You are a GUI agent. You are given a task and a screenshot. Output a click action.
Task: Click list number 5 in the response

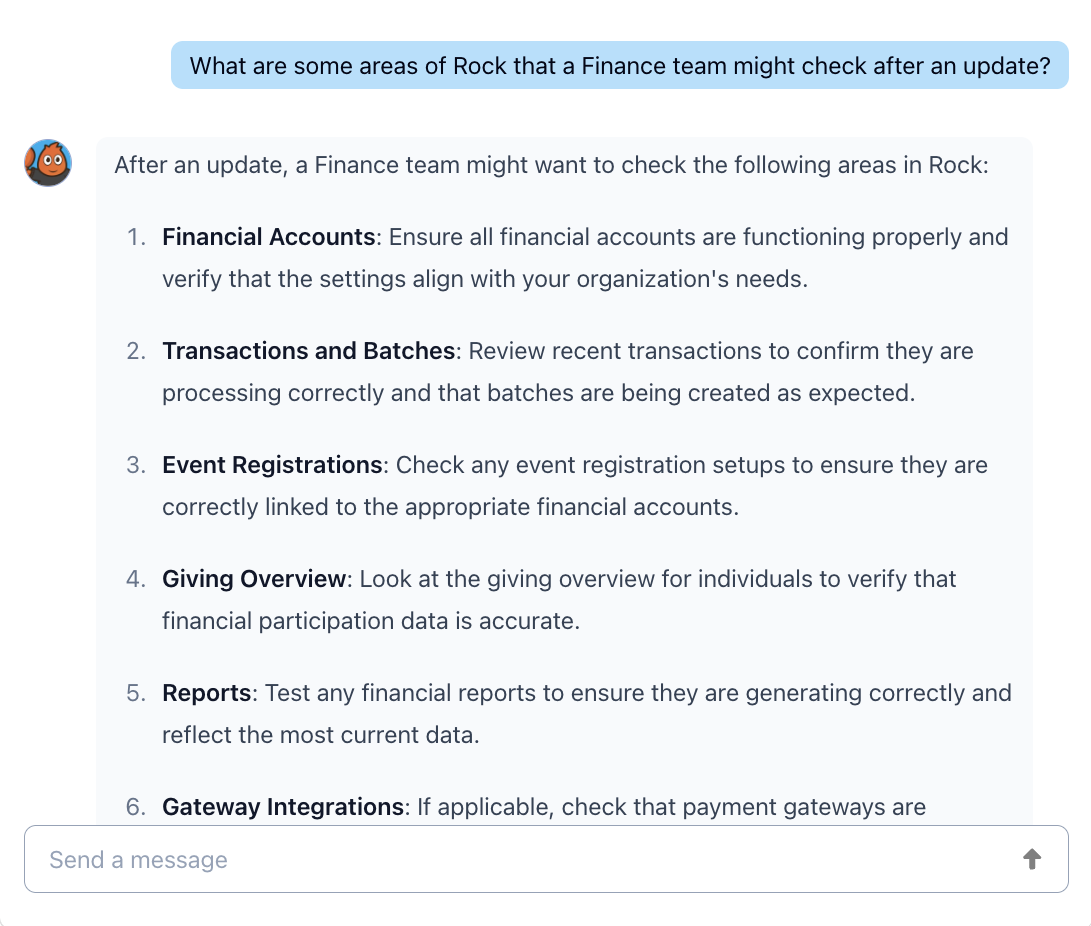[x=136, y=693]
